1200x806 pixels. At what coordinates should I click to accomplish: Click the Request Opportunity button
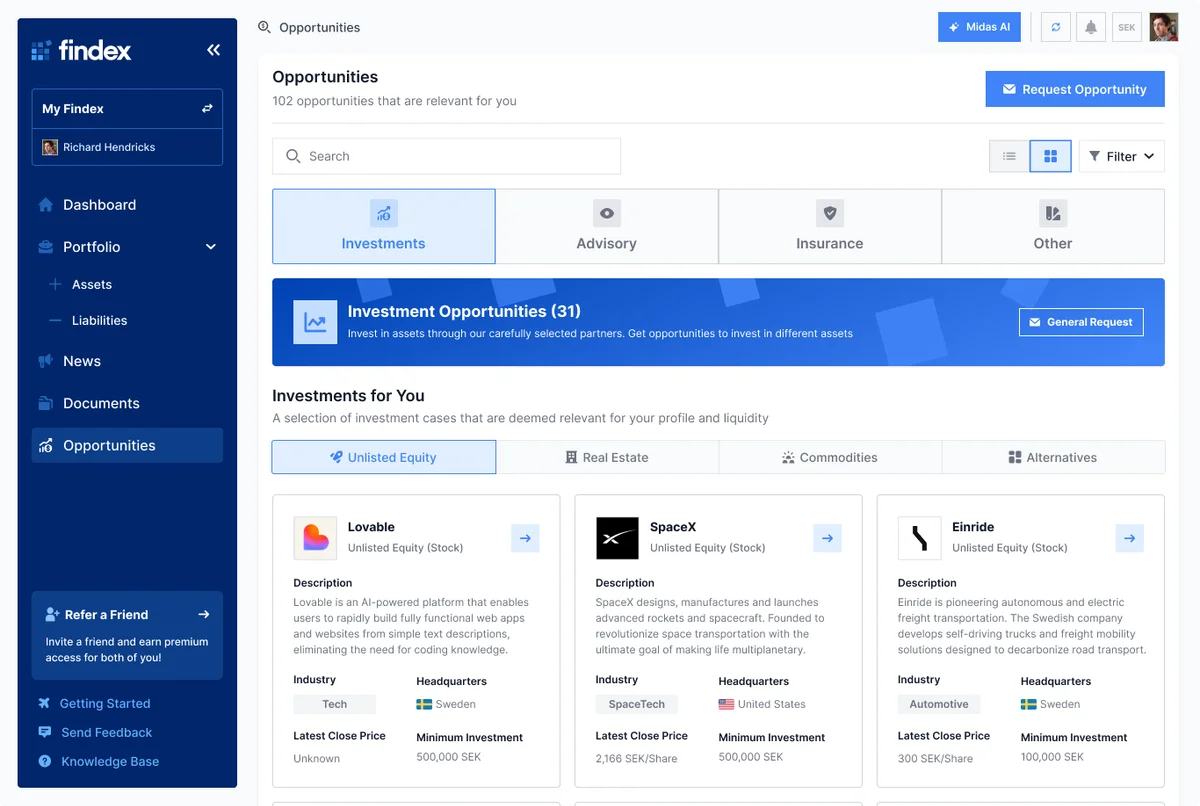click(1074, 89)
